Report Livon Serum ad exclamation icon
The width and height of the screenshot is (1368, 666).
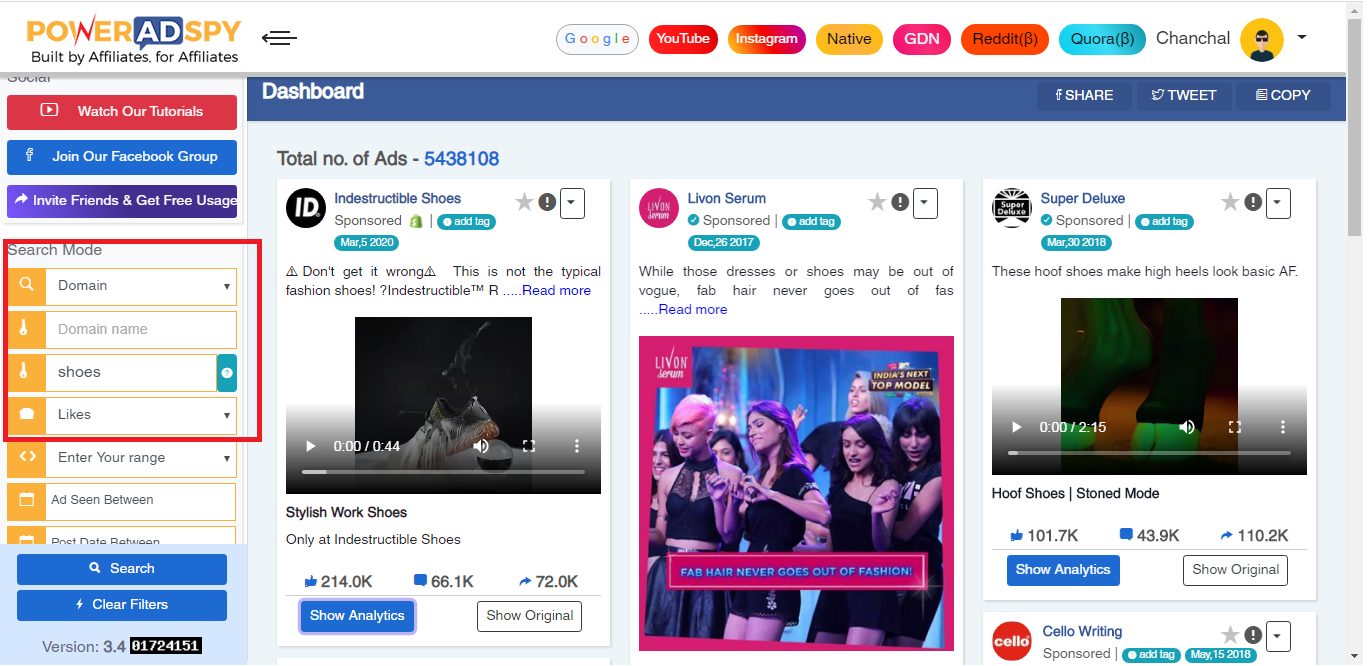click(900, 203)
